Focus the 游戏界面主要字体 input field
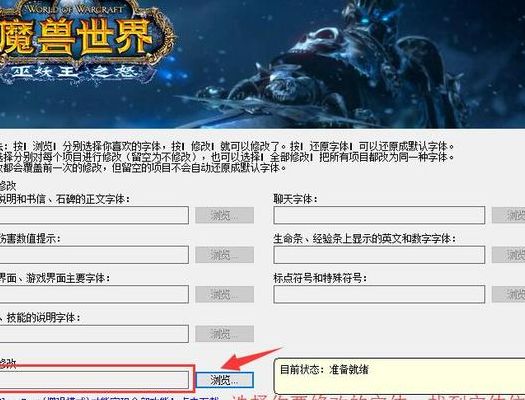Image resolution: width=525 pixels, height=400 pixels. coord(94,294)
